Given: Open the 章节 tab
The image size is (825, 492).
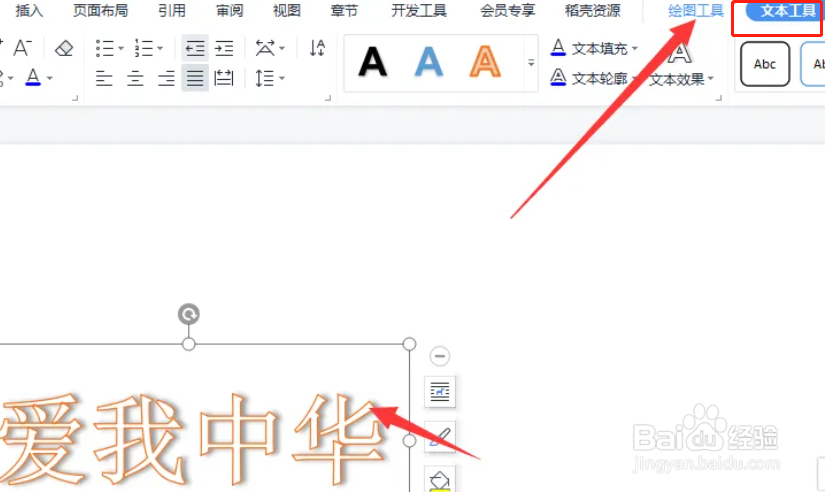Looking at the screenshot, I should pyautogui.click(x=344, y=11).
